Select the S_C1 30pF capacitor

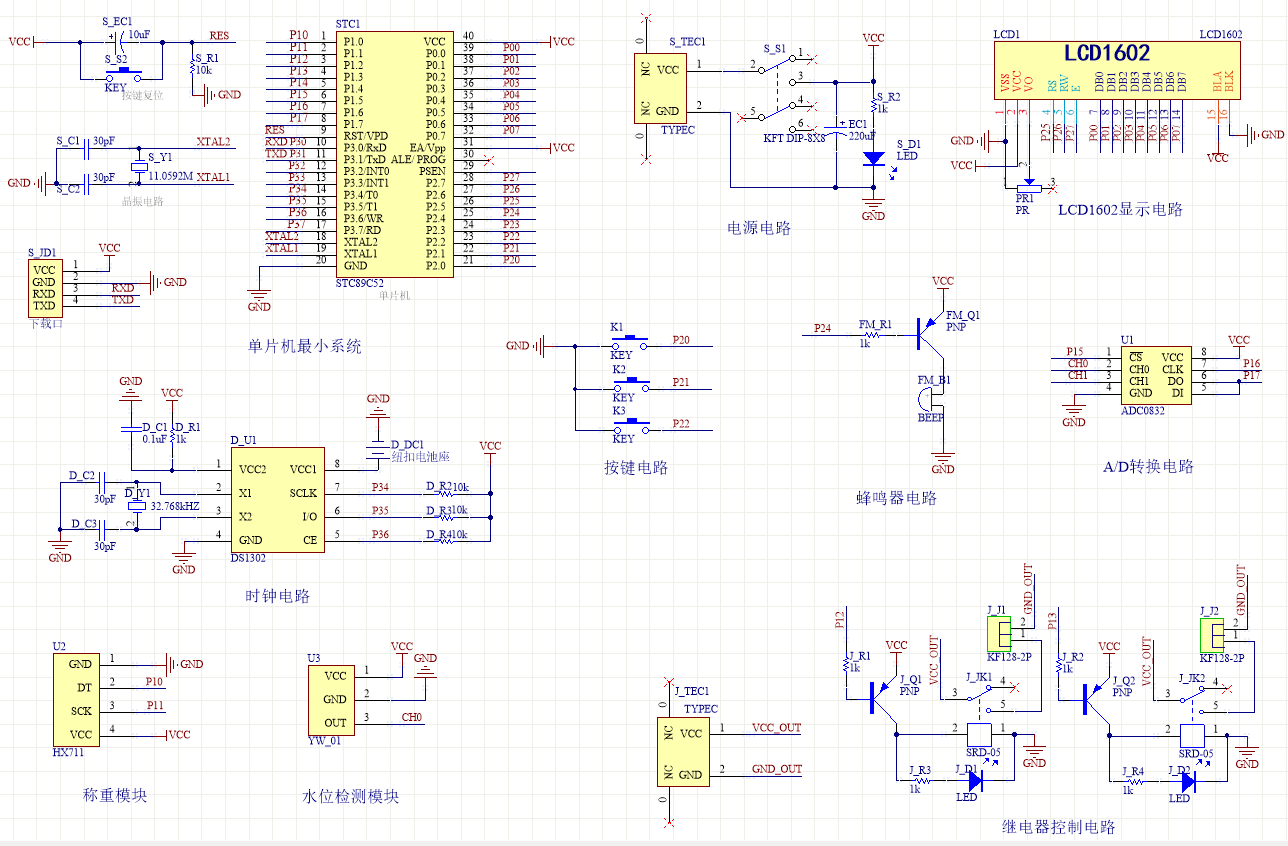86,147
